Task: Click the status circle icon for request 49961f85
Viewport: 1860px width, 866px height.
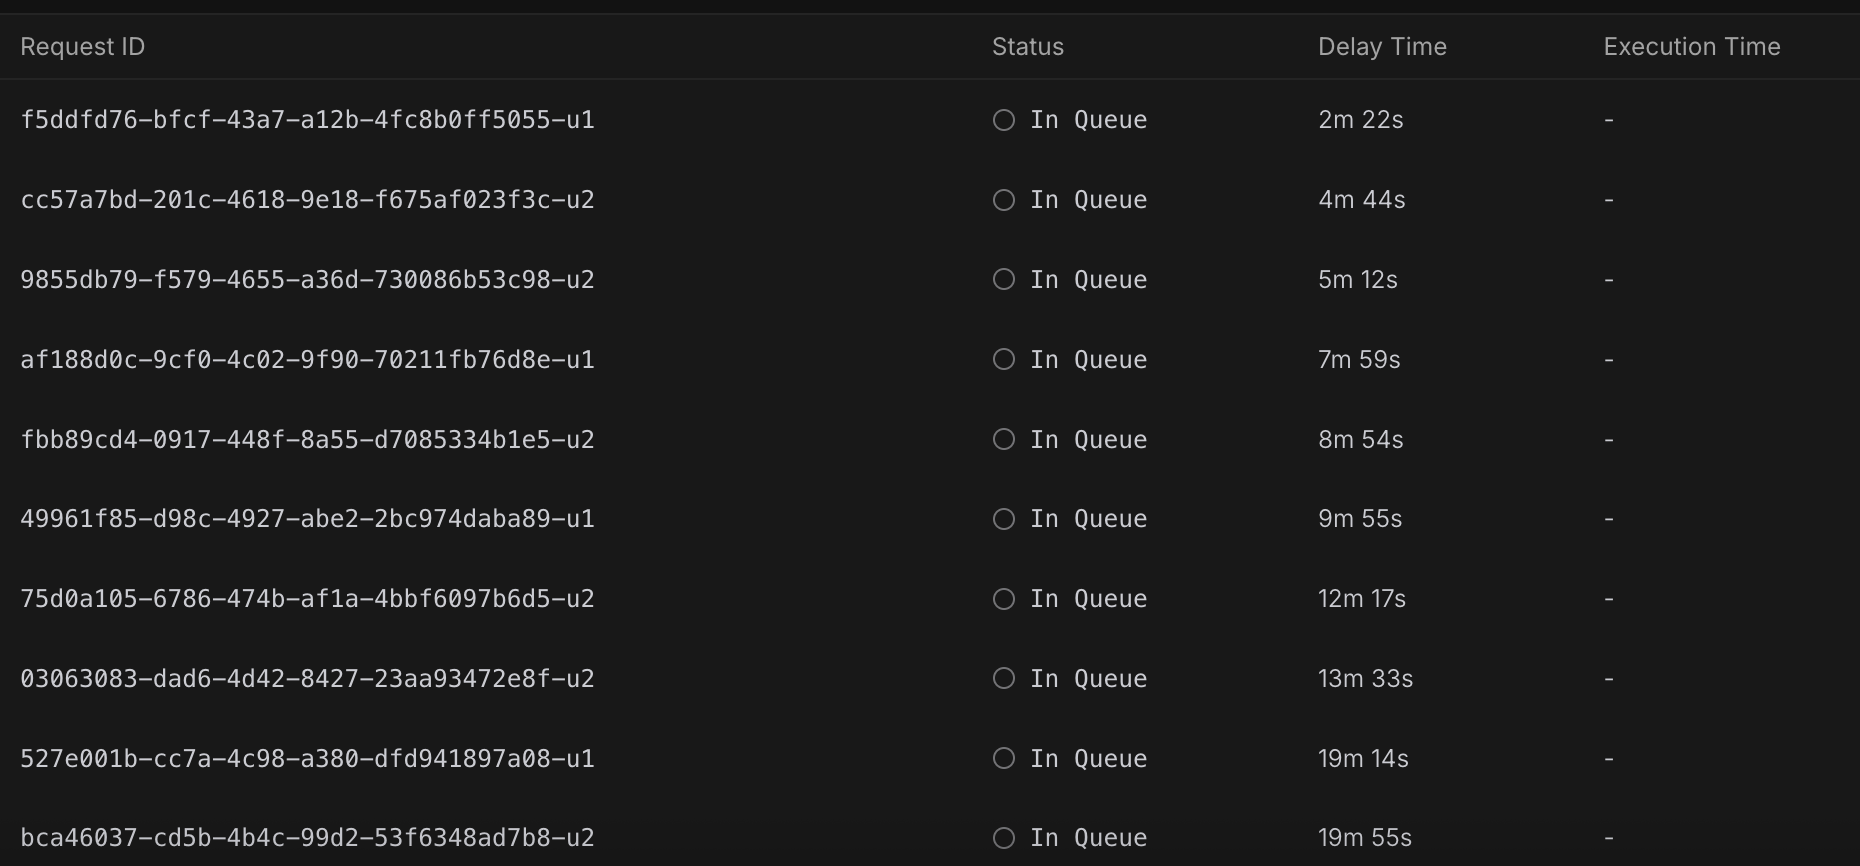Action: click(1004, 519)
